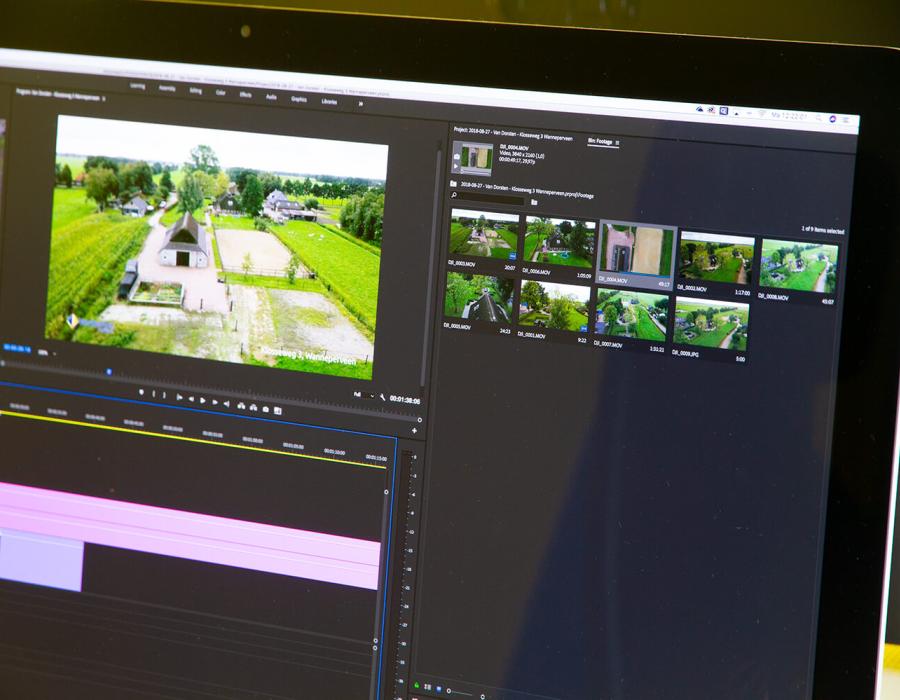
Task: Click the poster frame camera icon
Action: (457, 156)
